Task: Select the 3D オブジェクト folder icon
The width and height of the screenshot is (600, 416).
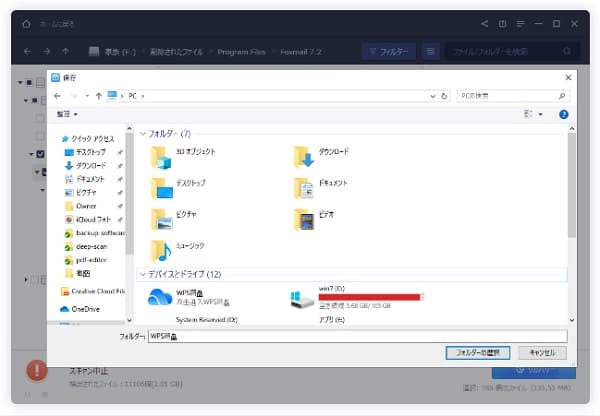Action: tap(161, 157)
